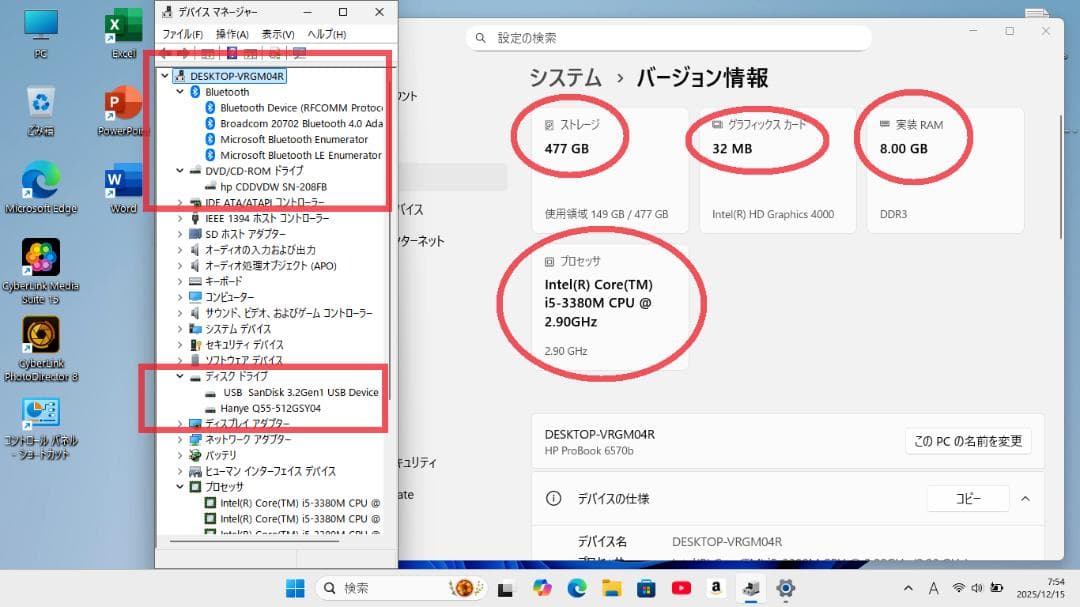Collapse the プロセッサ category arrow
1080x607 pixels.
tap(180, 486)
